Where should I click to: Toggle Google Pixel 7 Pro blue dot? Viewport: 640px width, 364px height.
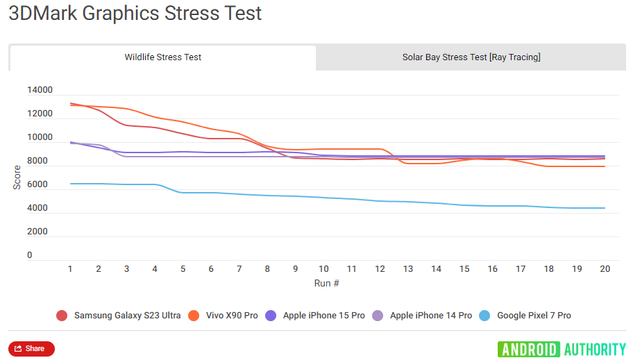pyautogui.click(x=484, y=315)
